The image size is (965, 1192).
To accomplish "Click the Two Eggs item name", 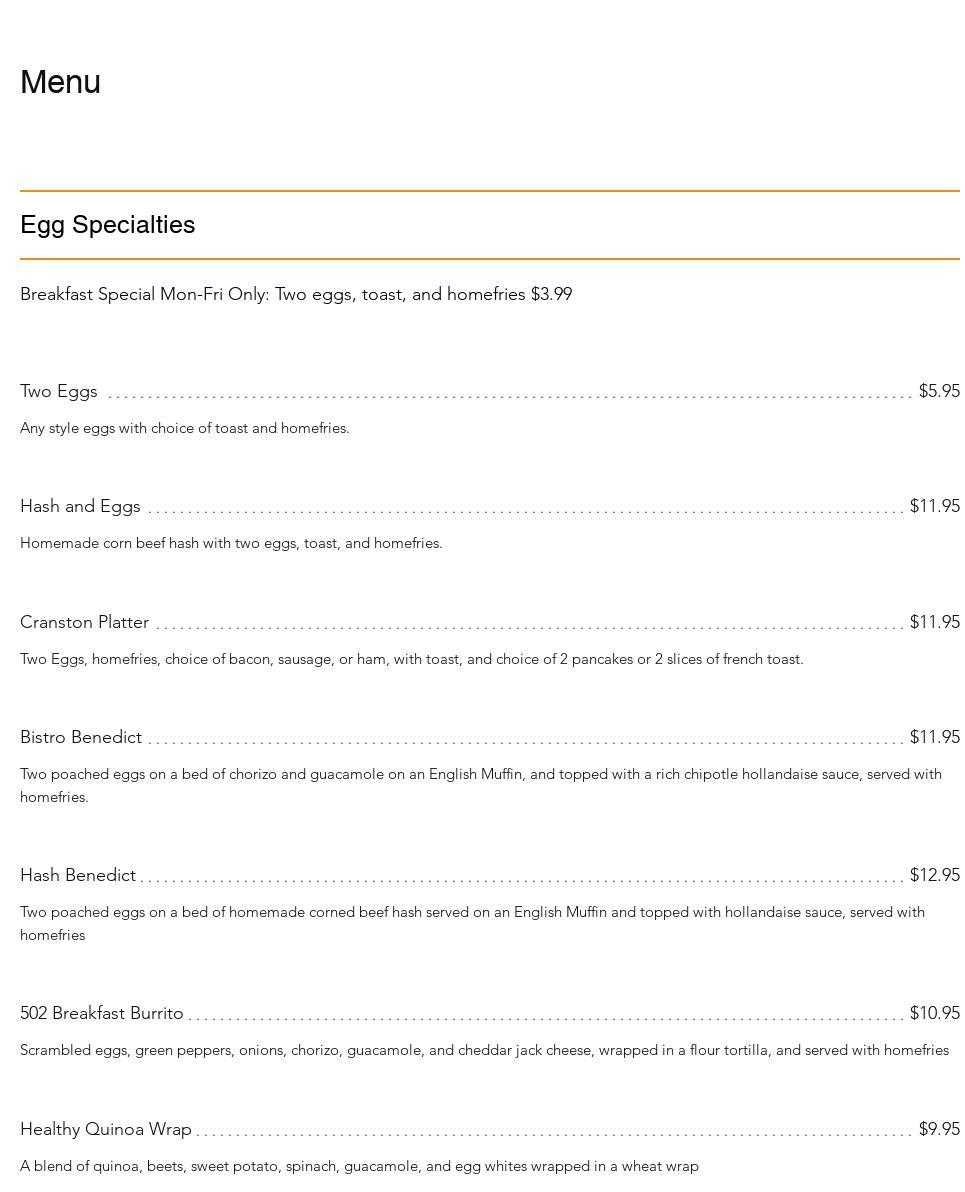I will pos(59,391).
